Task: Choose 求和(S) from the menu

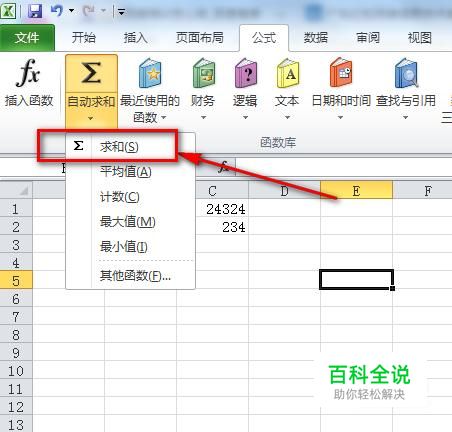Action: 130,147
